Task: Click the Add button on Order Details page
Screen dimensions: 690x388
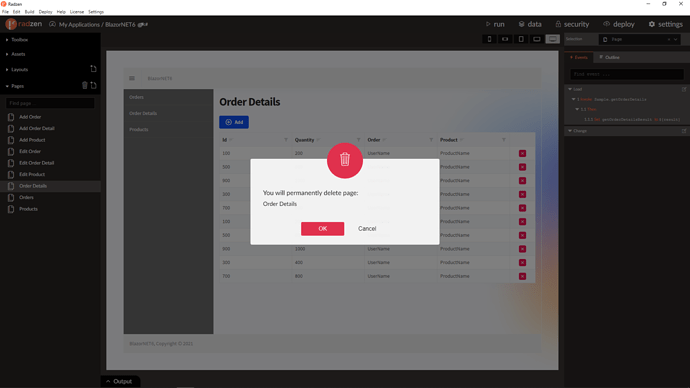Action: pyautogui.click(x=234, y=122)
